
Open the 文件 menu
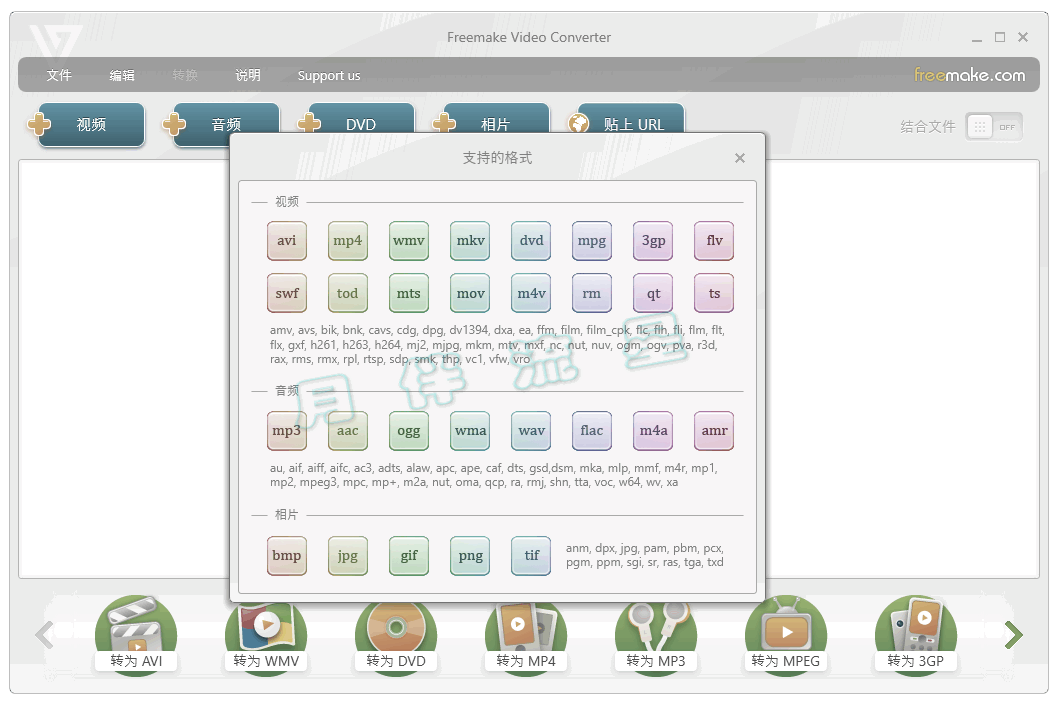pyautogui.click(x=59, y=75)
